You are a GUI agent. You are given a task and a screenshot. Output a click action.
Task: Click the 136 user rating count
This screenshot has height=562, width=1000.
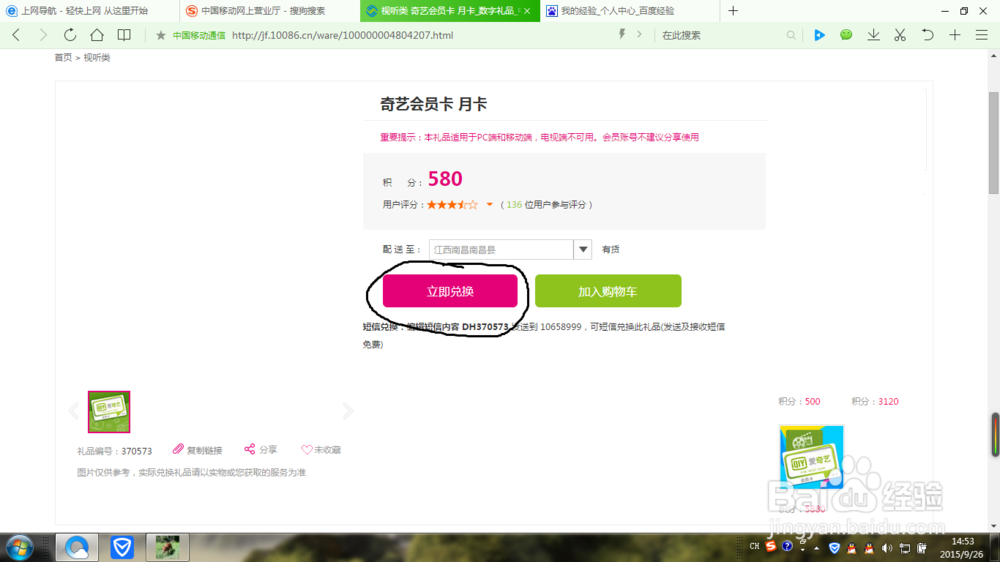[x=514, y=205]
